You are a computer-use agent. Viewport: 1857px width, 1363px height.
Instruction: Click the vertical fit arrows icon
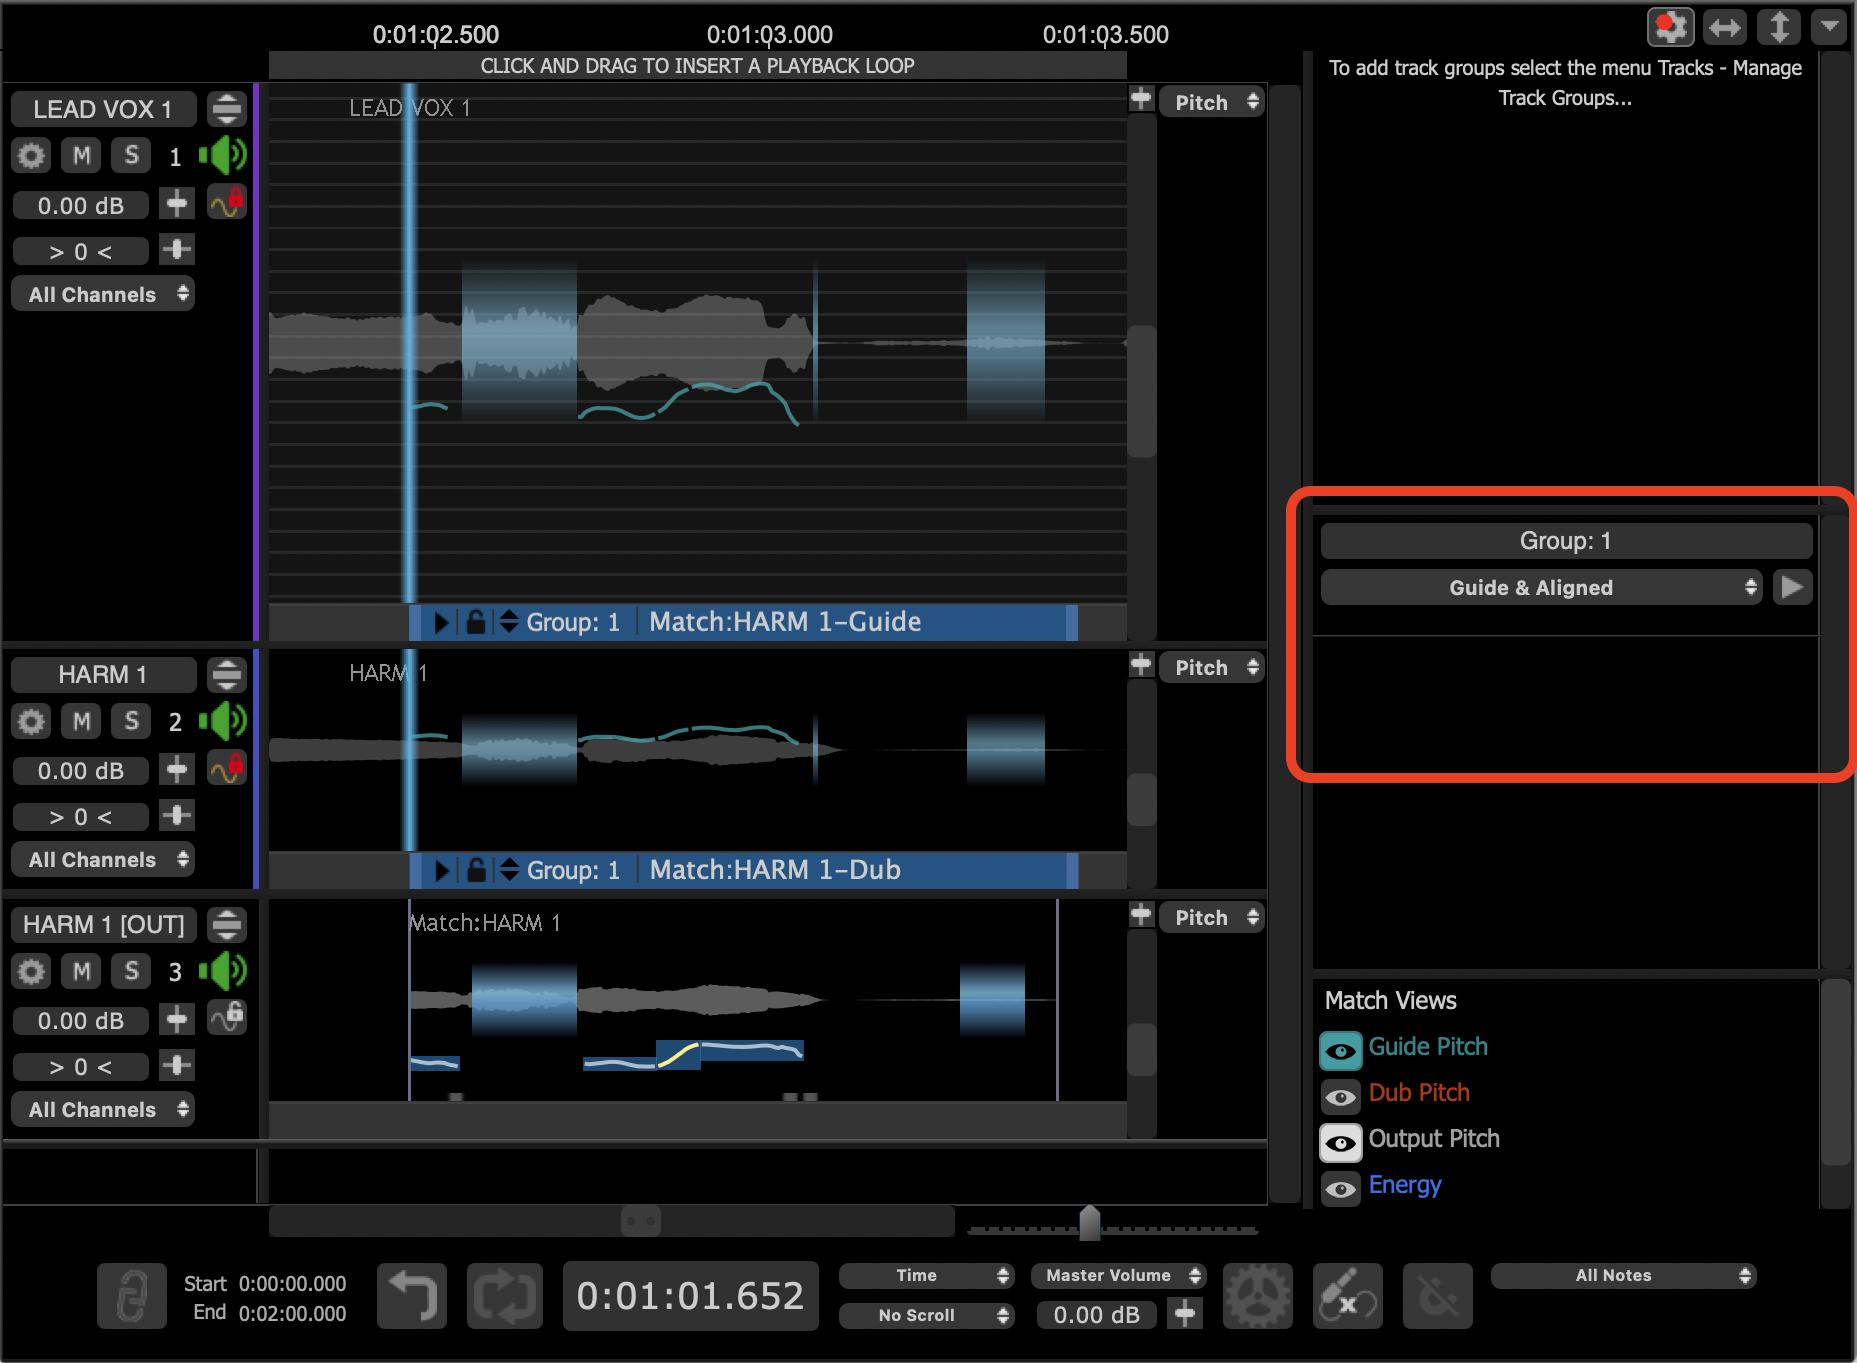click(1779, 27)
